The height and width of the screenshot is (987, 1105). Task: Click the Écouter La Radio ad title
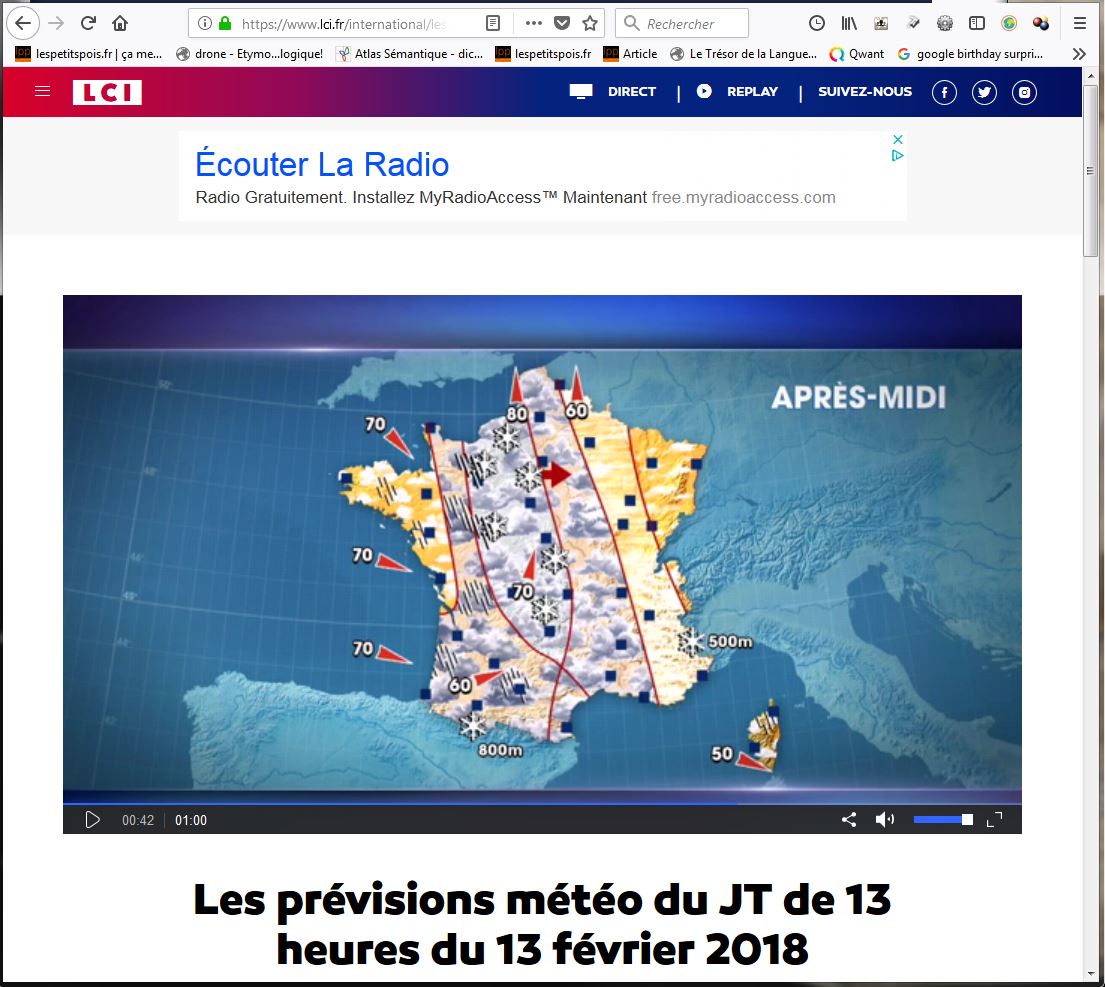point(322,164)
